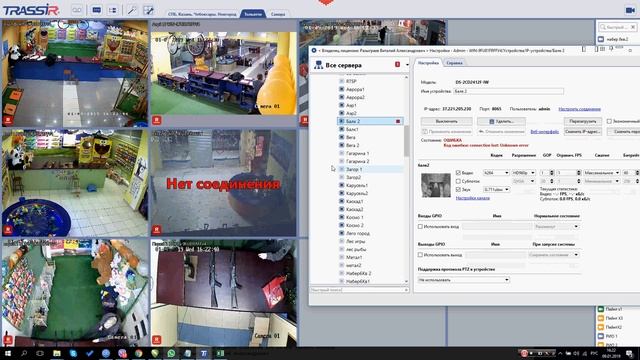Toggle the Экономичный checkbox
Screen dimensions: 640x360
(x=609, y=121)
